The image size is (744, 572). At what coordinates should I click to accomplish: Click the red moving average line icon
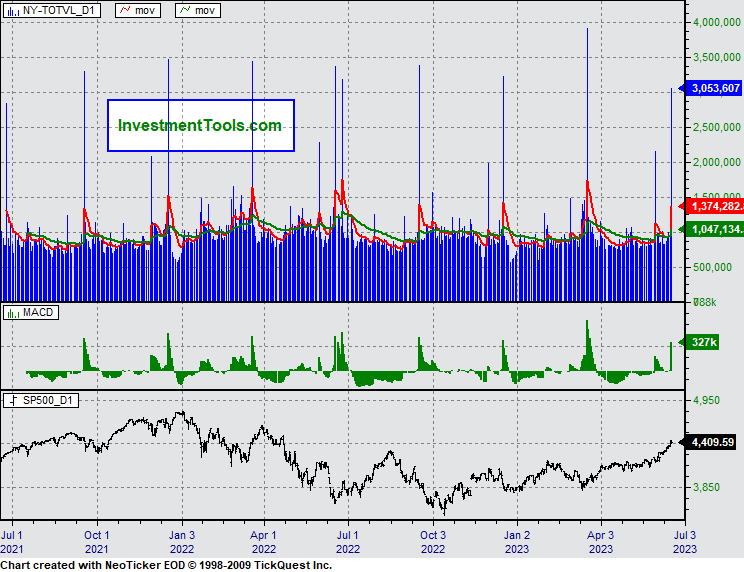point(126,9)
